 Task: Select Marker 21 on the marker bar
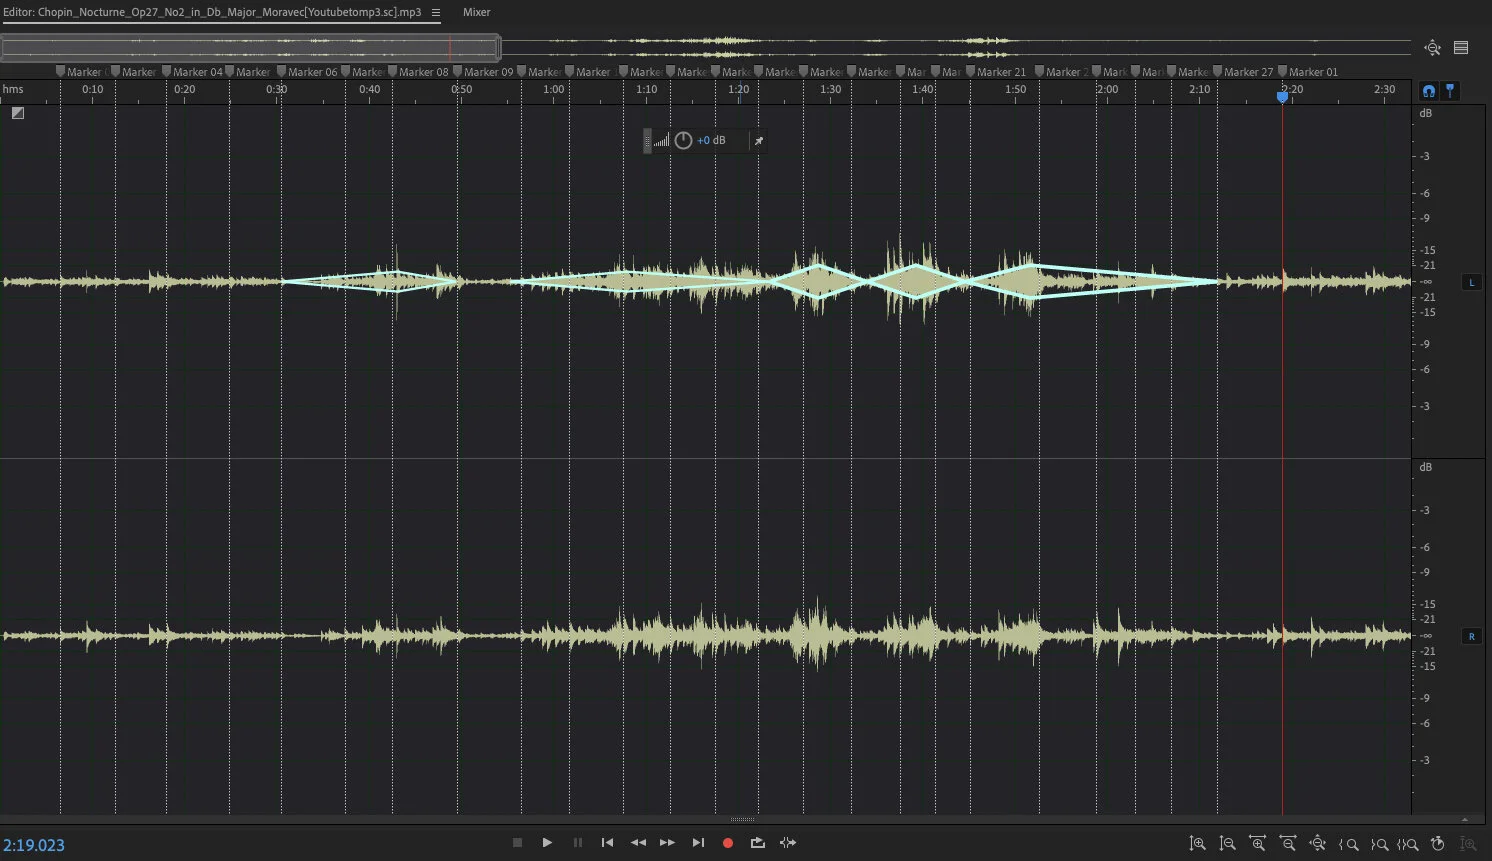(996, 72)
